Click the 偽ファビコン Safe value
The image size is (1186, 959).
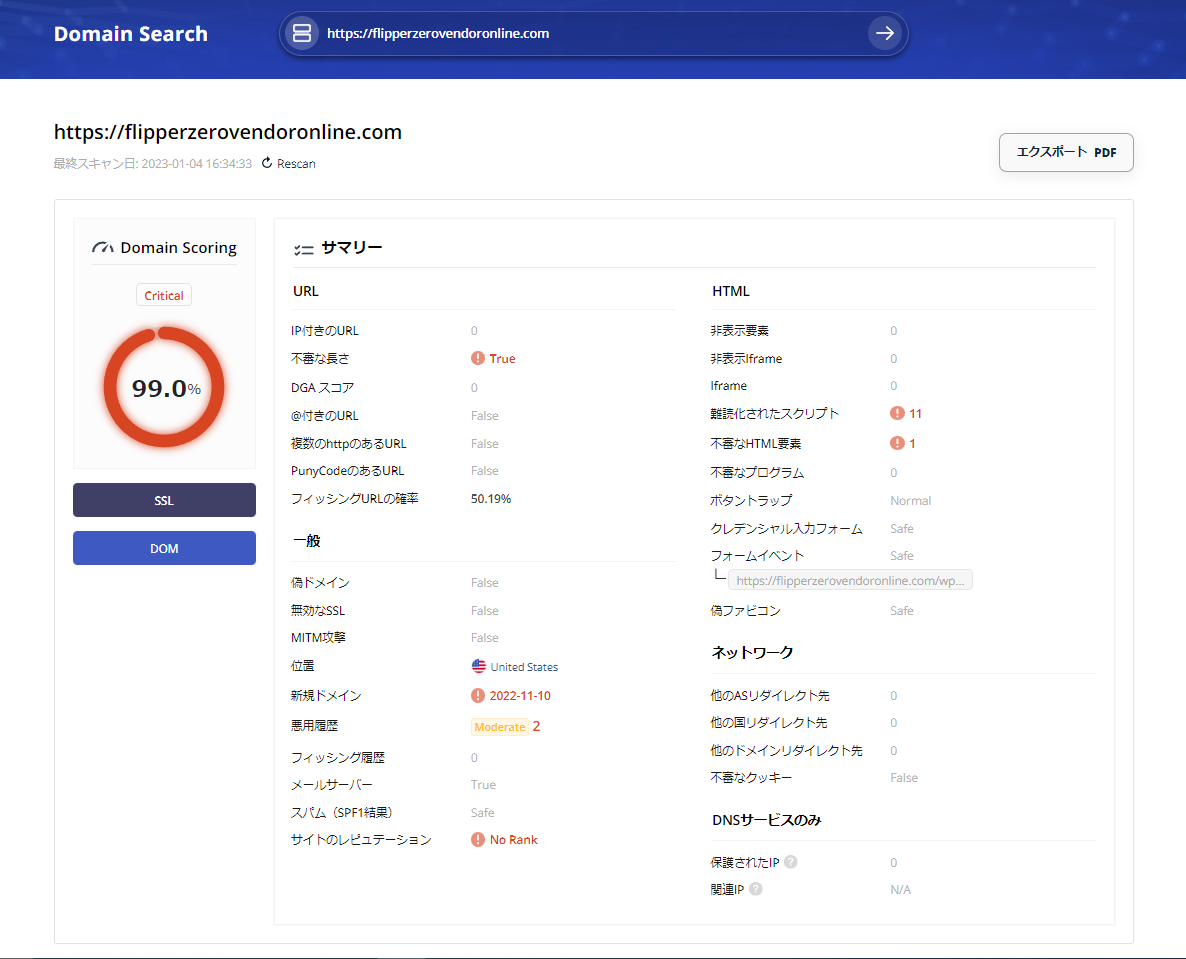click(x=902, y=610)
